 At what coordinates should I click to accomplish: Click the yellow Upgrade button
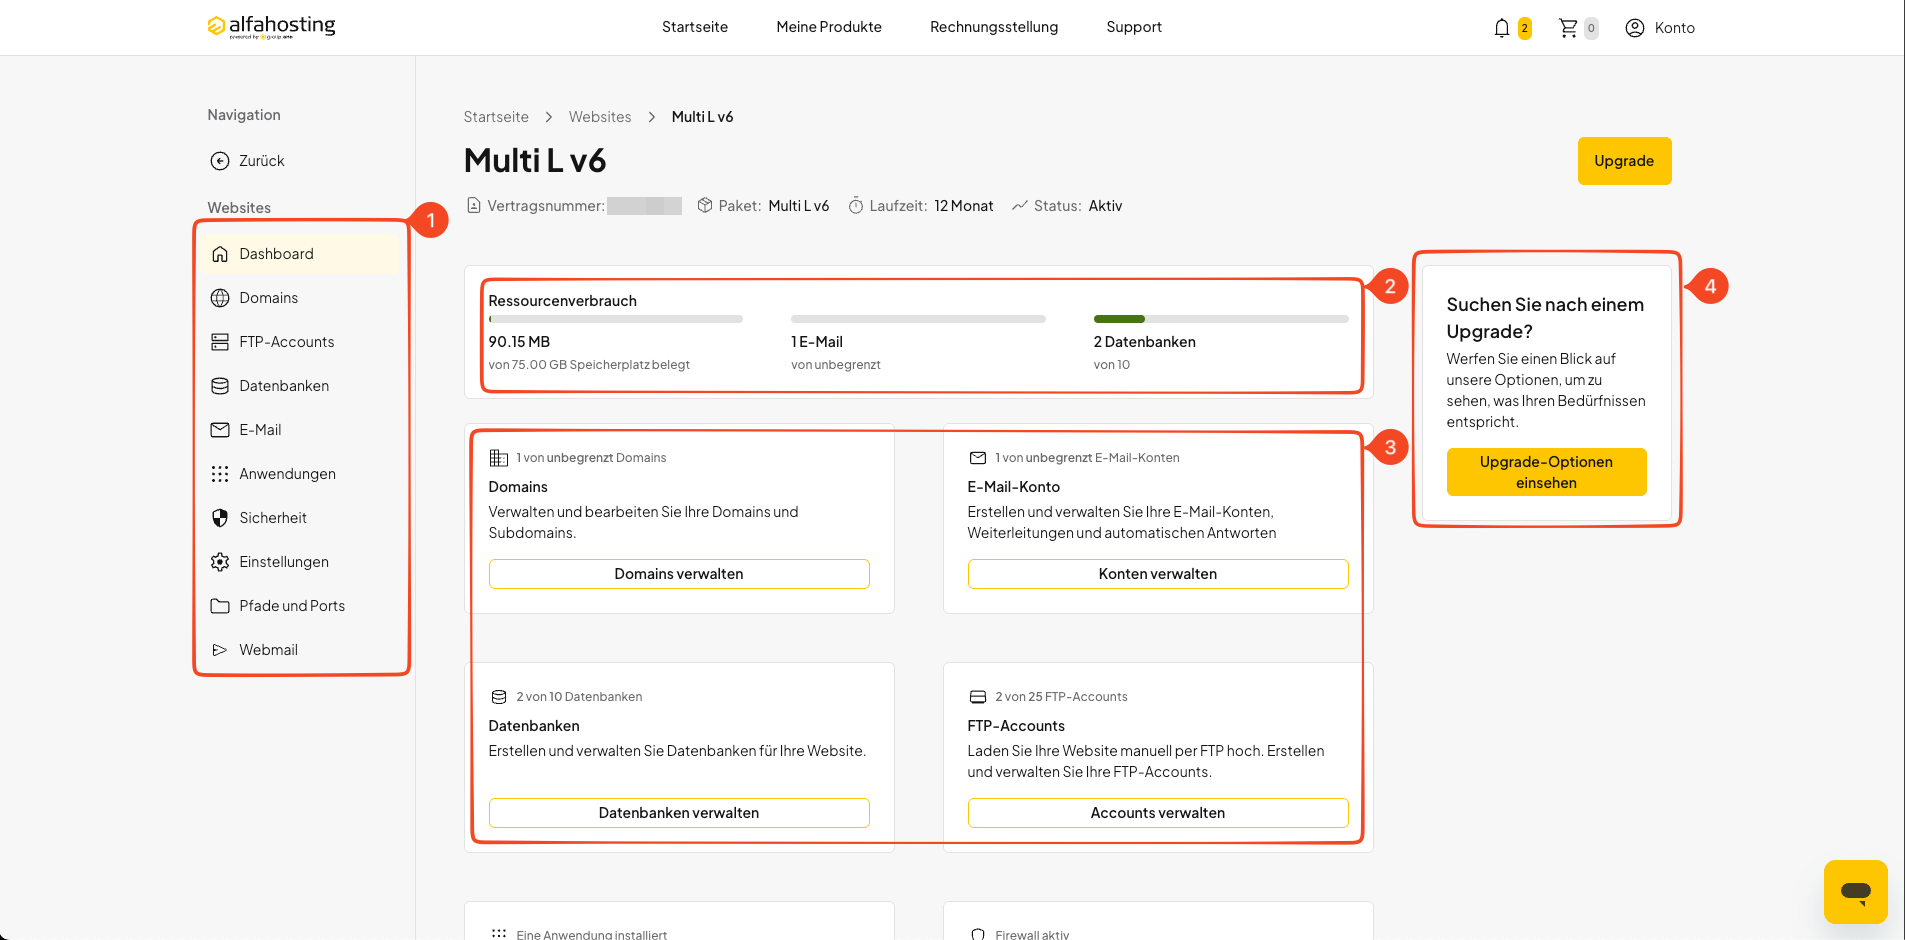(x=1624, y=161)
